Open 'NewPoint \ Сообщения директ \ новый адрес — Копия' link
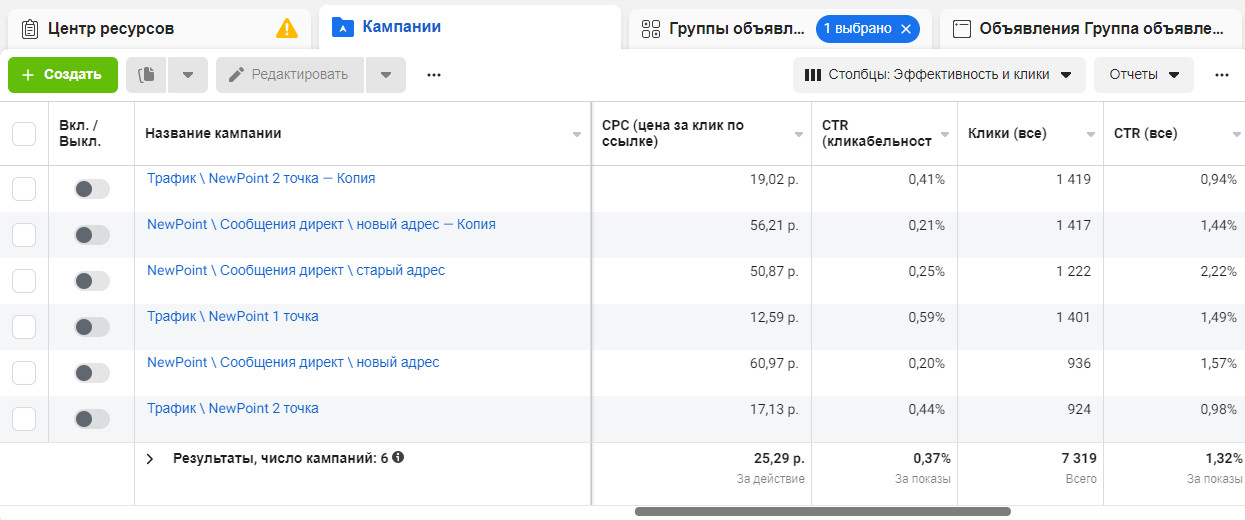Viewport: 1245px width, 520px height. coord(321,225)
